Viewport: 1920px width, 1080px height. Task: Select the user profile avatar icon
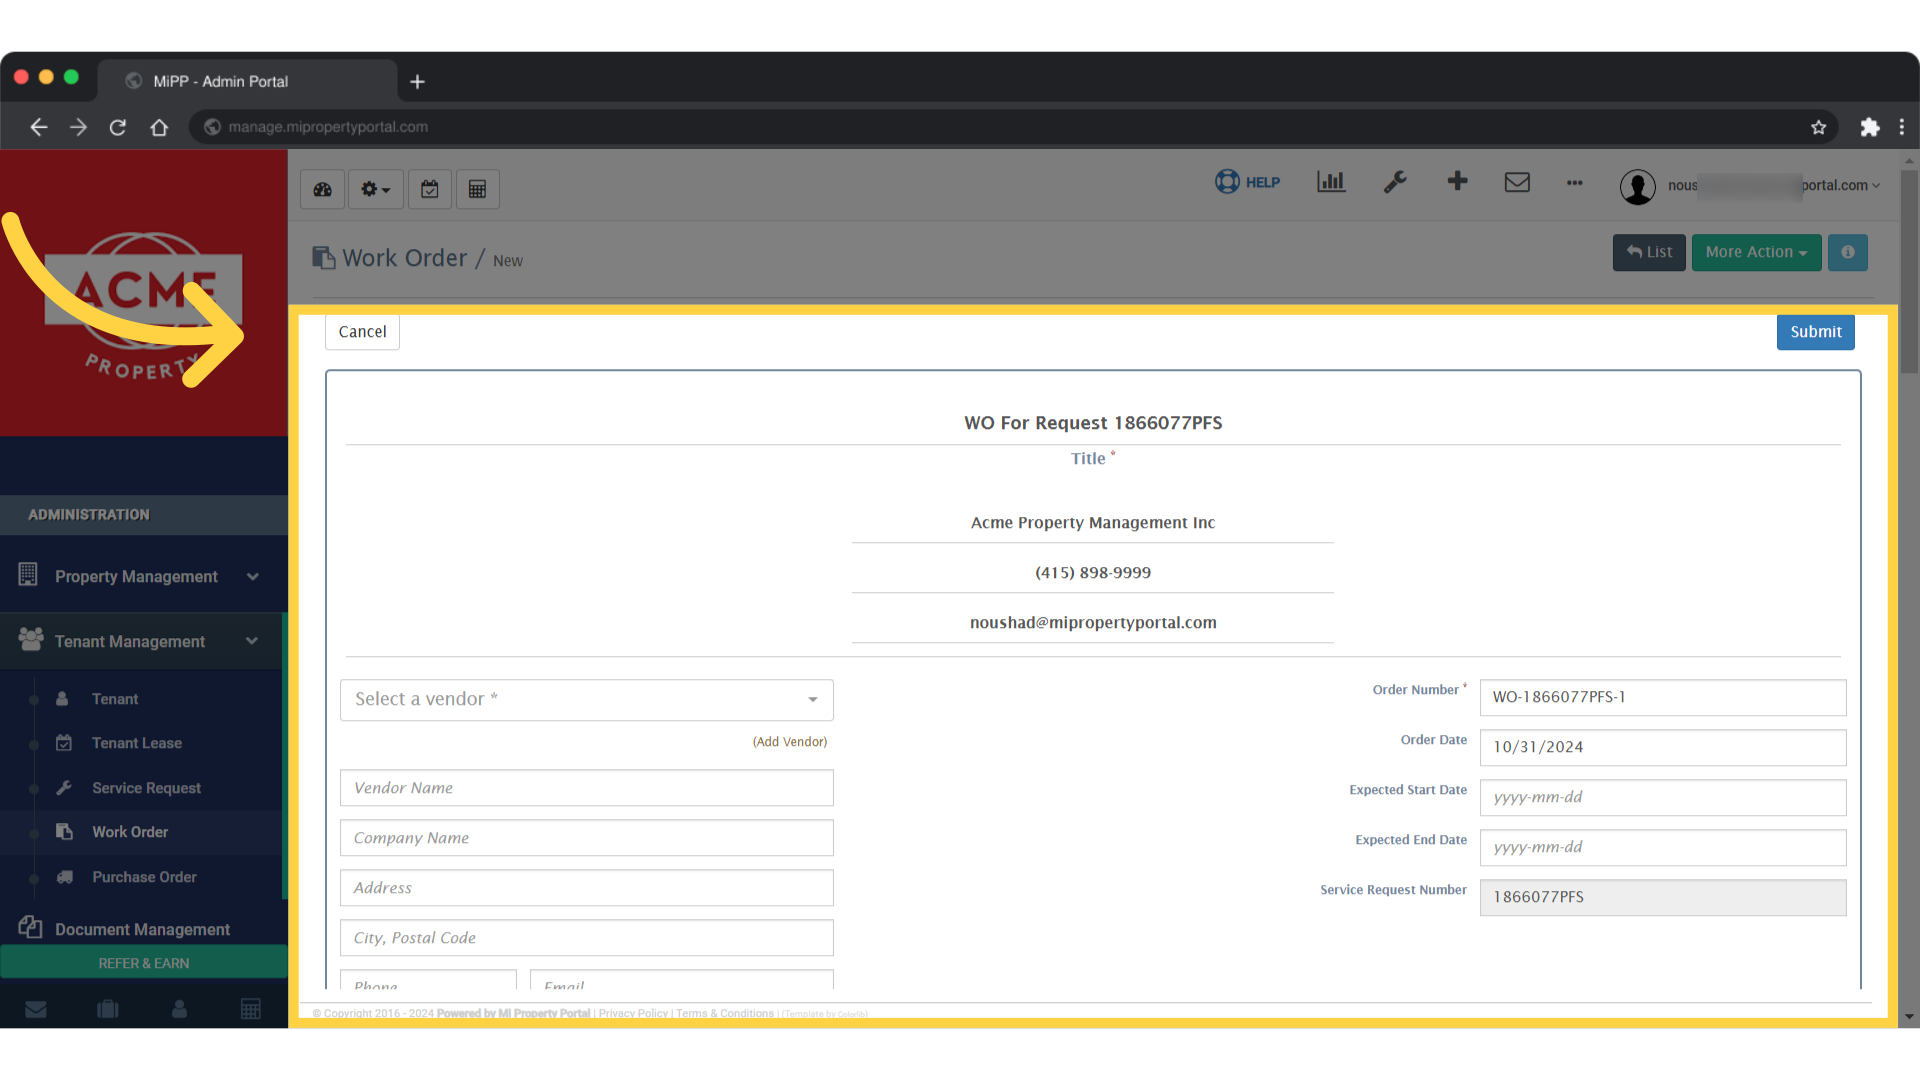[x=1637, y=187]
